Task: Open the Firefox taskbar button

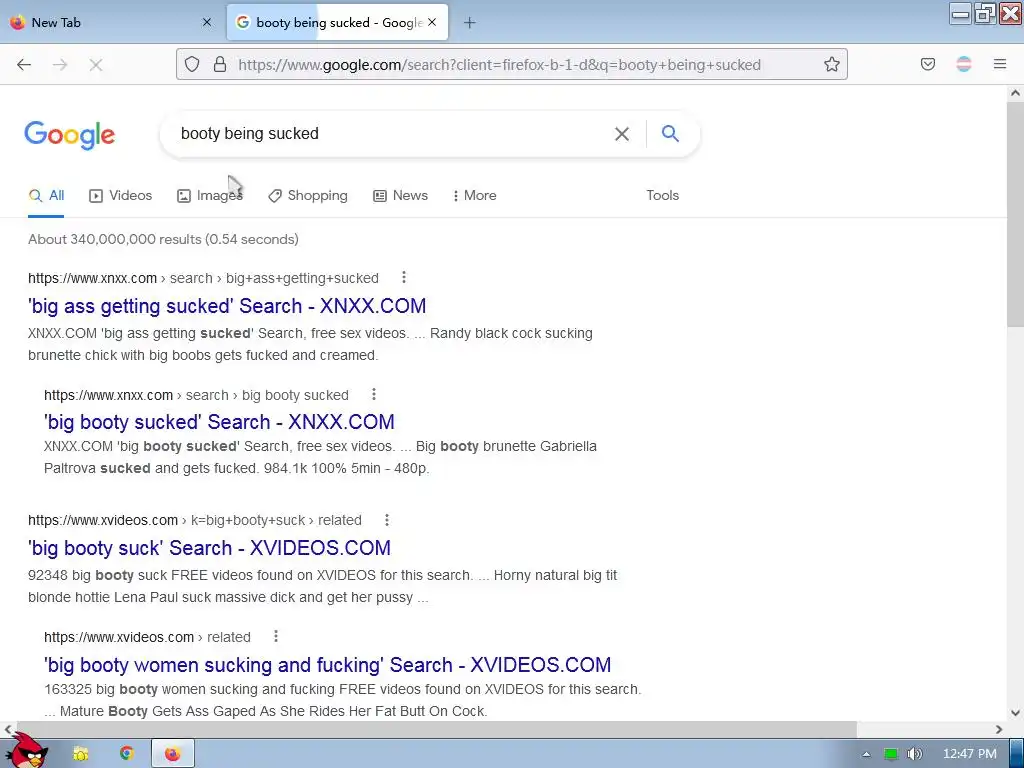Action: [x=172, y=754]
